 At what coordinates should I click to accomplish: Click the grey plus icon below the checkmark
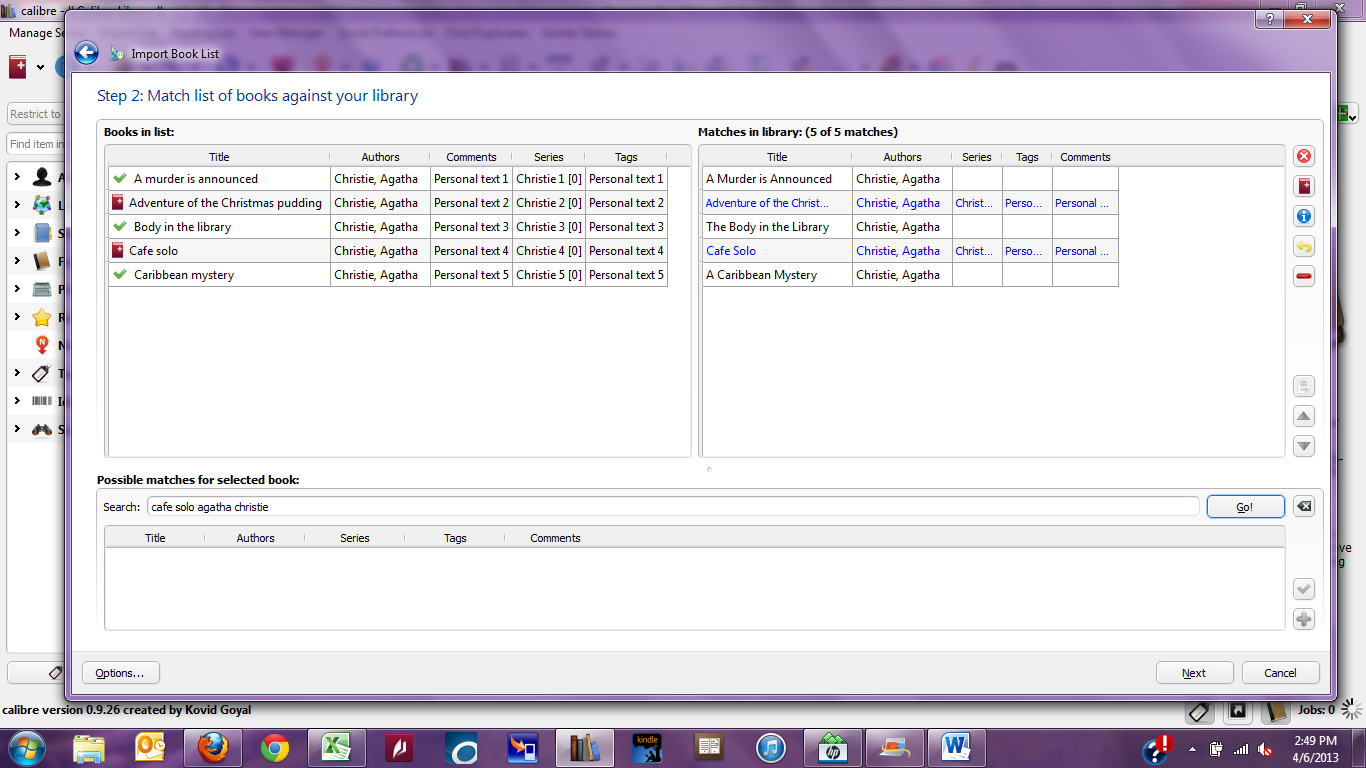[x=1304, y=619]
